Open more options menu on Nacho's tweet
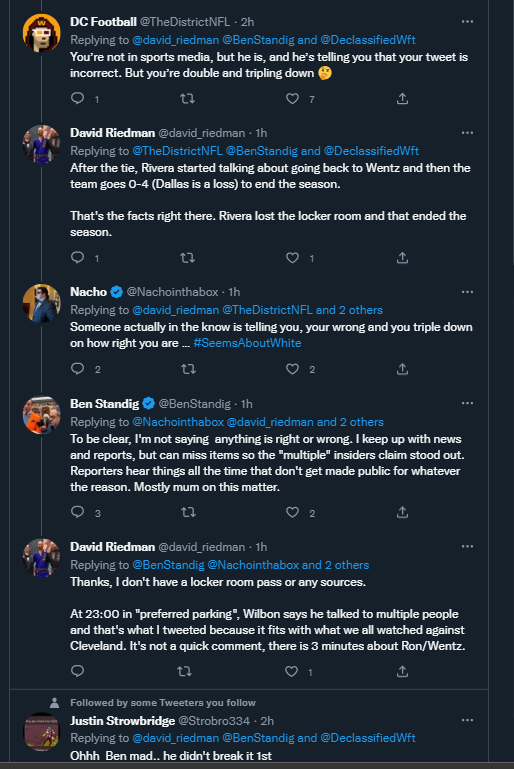 point(467,292)
